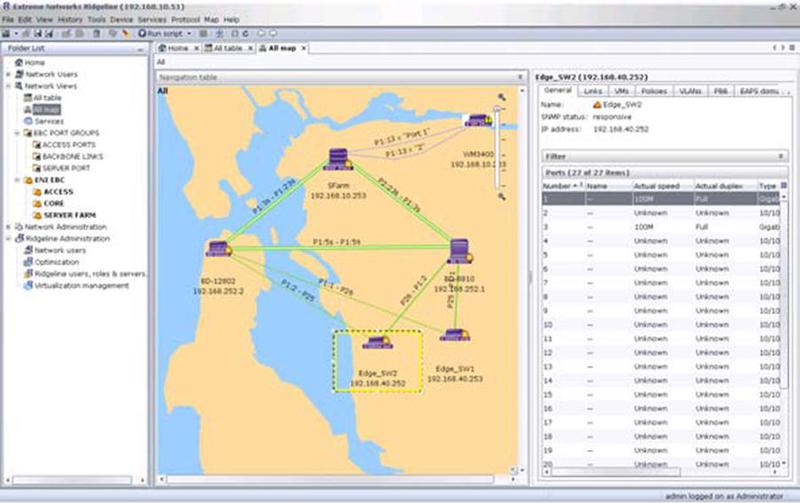
Task: Click the BD-8810 switch icon on map
Action: (460, 252)
